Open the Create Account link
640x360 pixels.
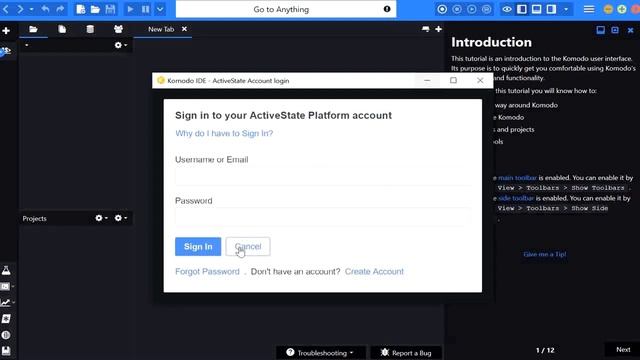374,271
